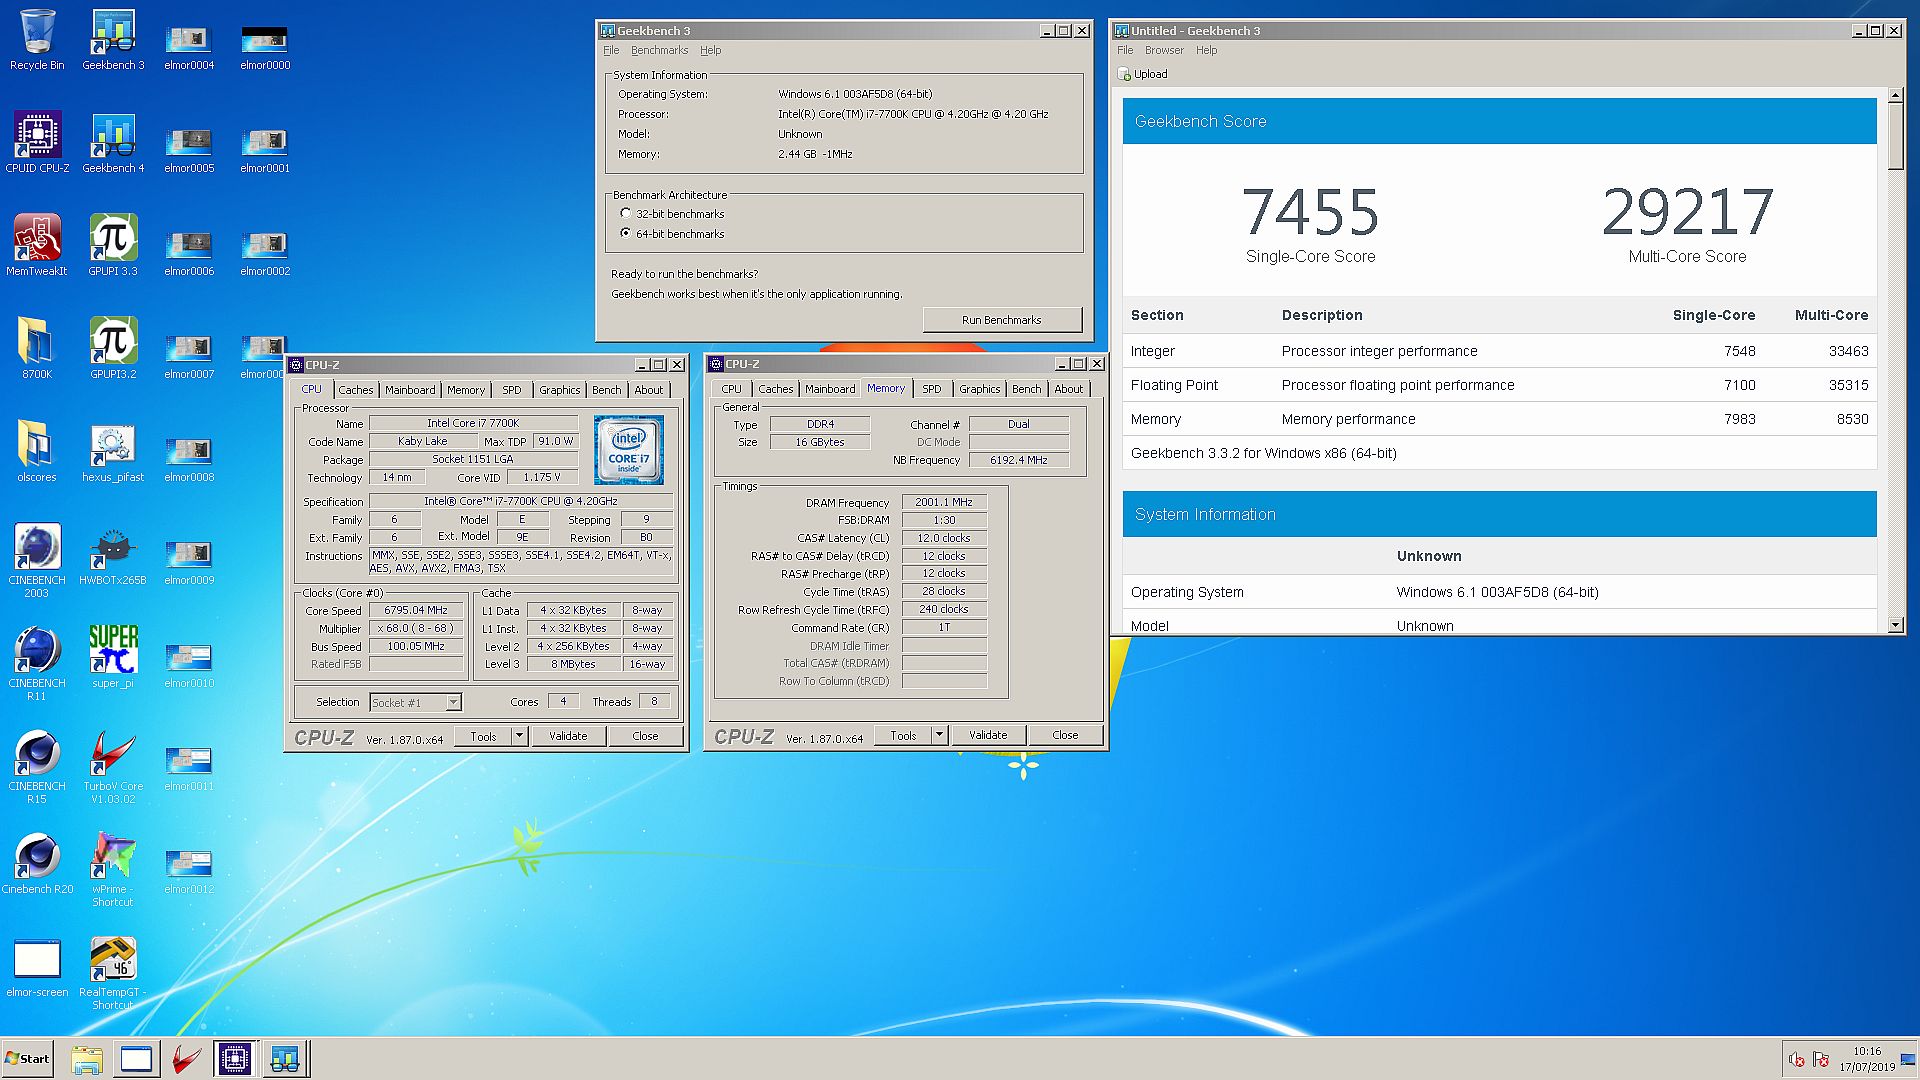Expand Tools dropdown arrow in Memory CPU-Z
The width and height of the screenshot is (1920, 1080).
pos(939,735)
